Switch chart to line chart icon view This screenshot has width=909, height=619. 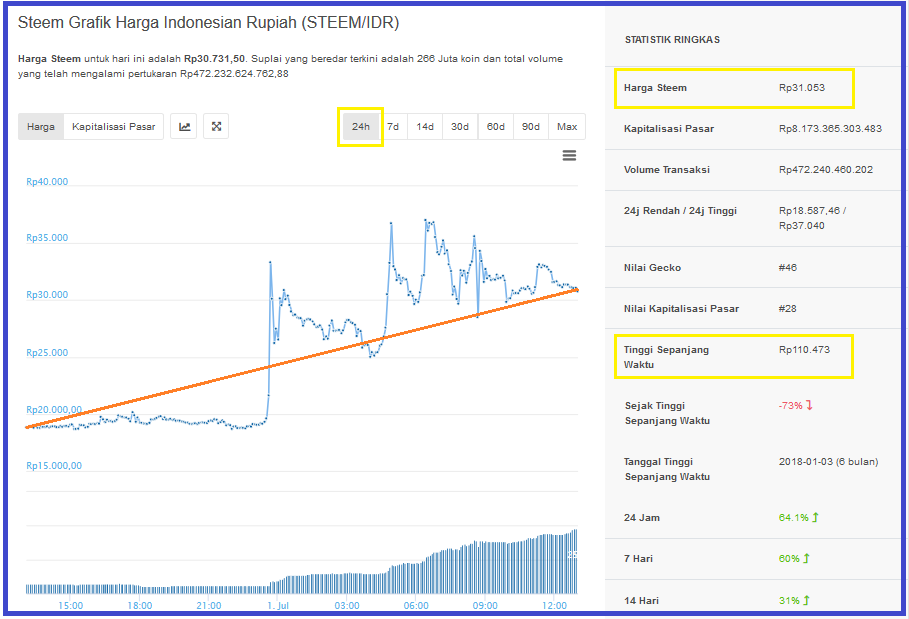[184, 126]
